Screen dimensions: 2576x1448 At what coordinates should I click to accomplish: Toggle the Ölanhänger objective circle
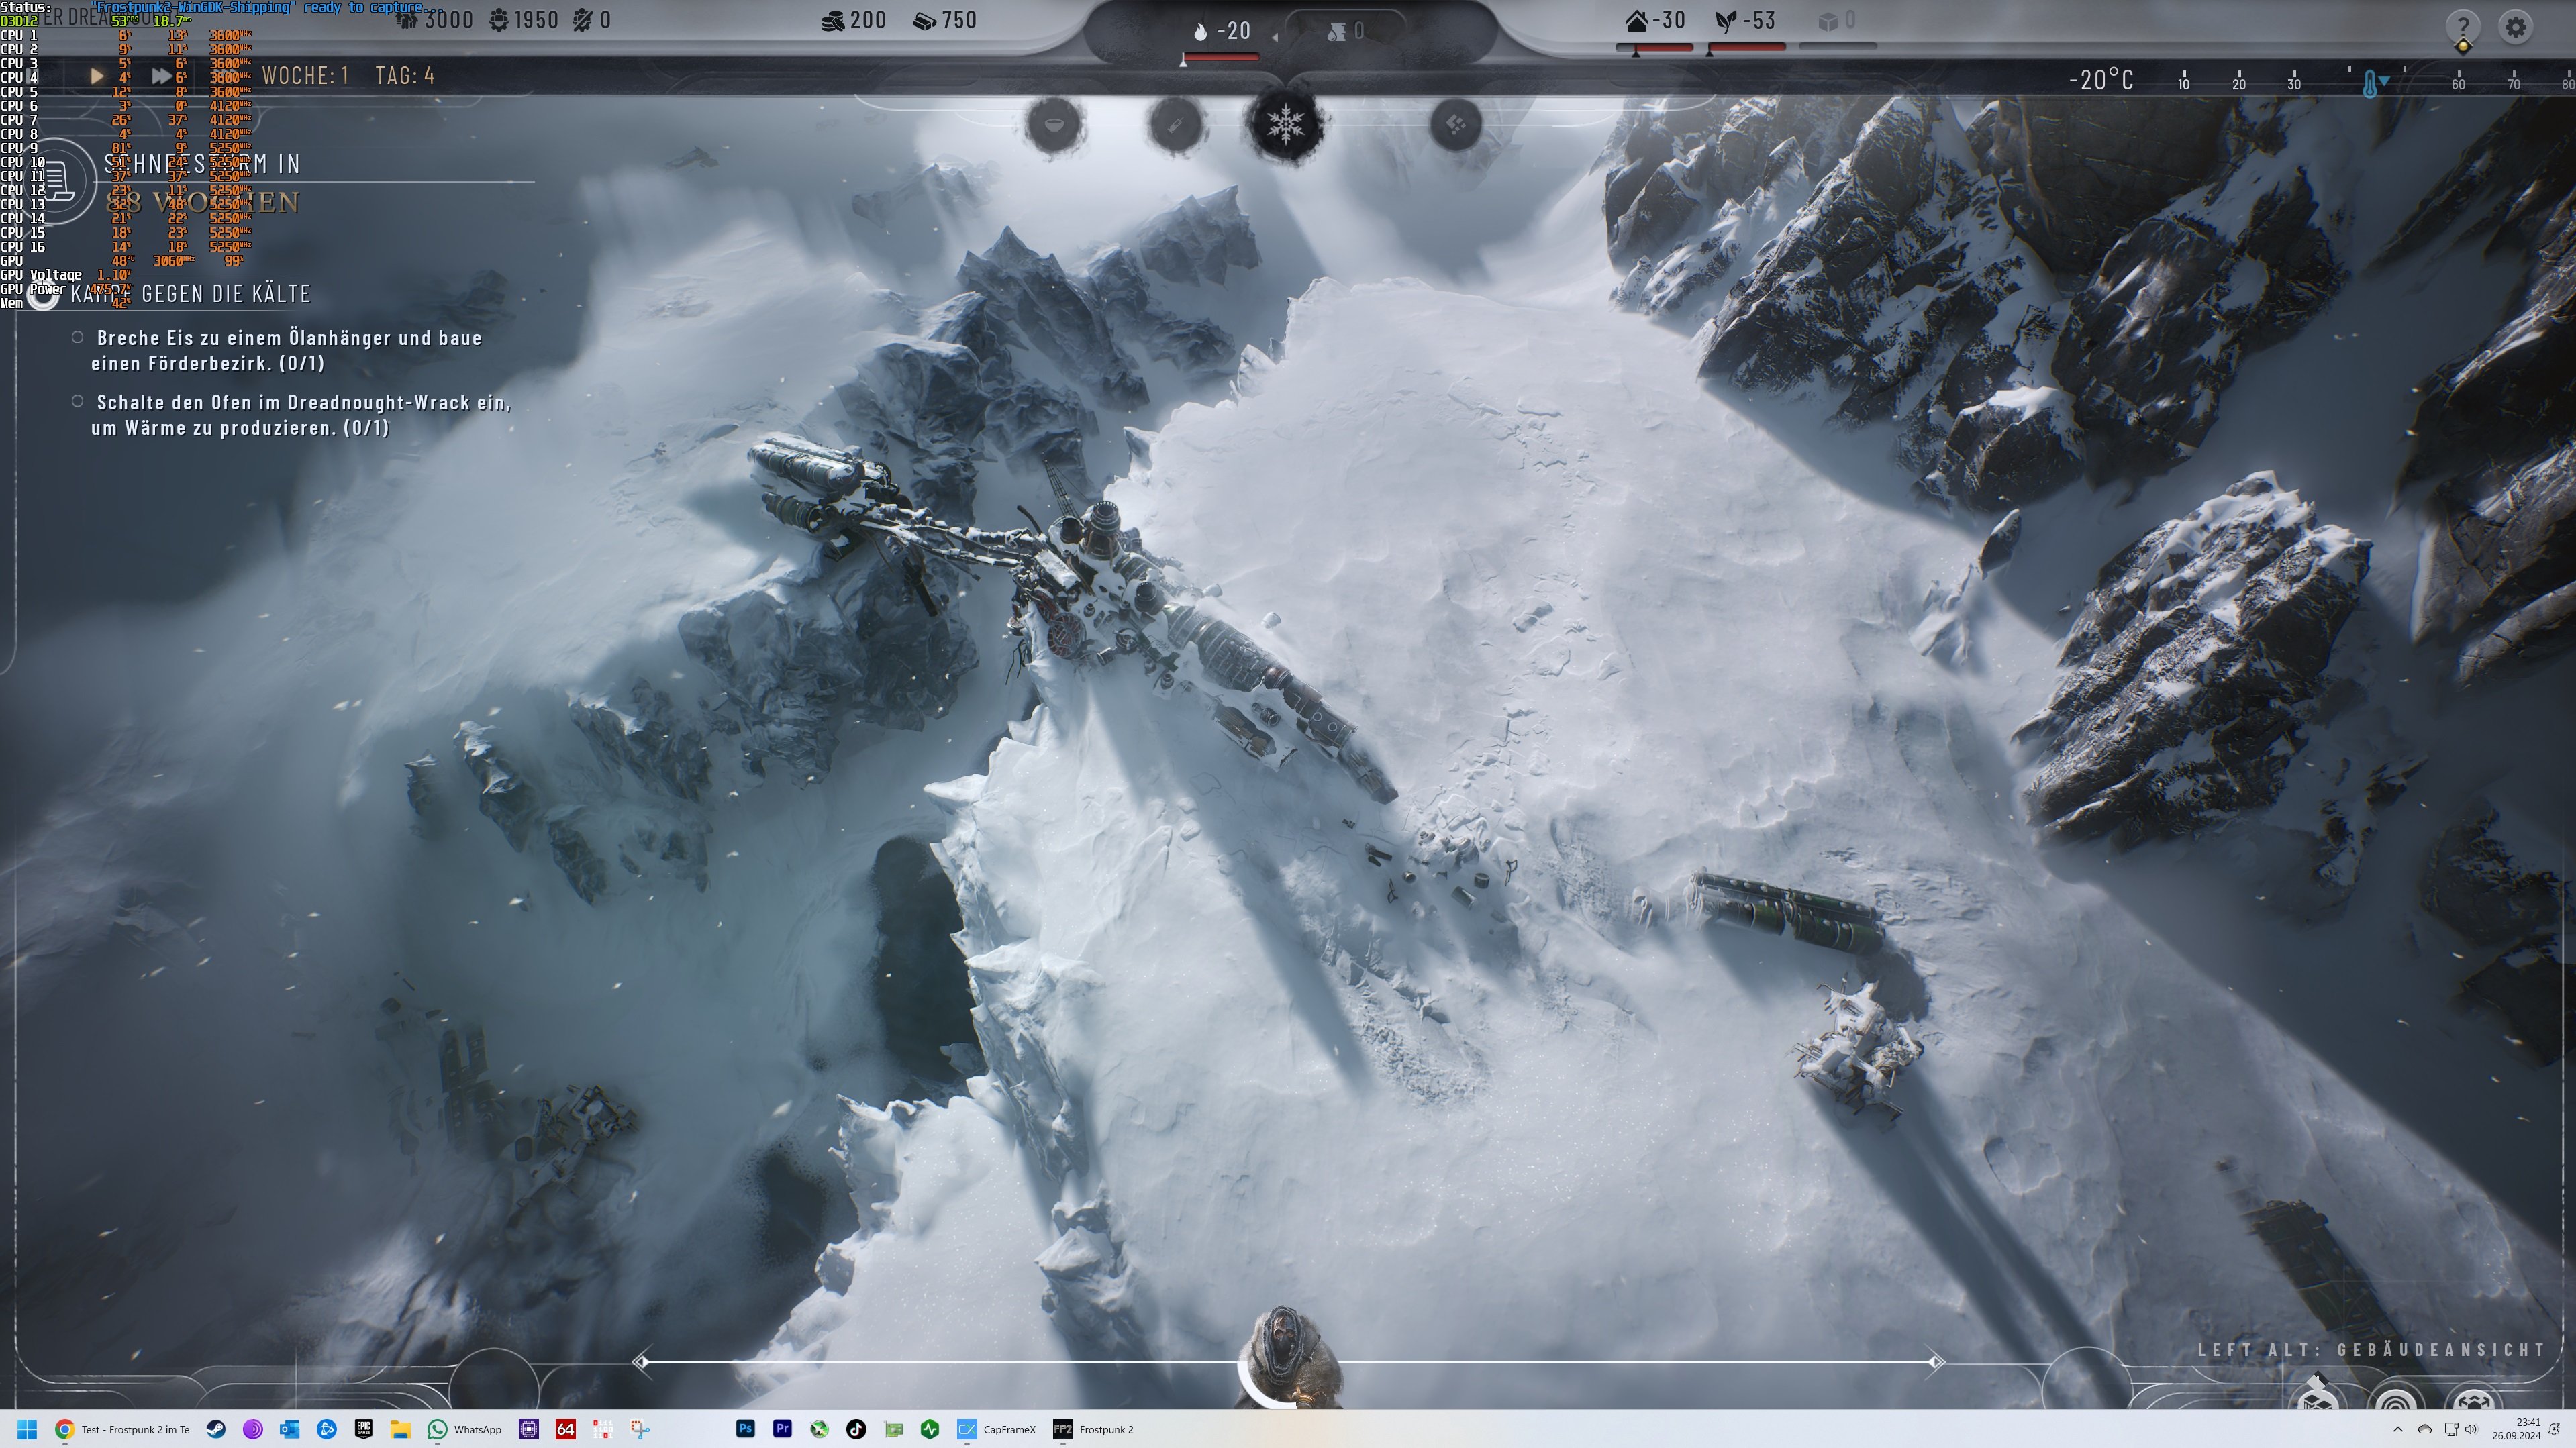tap(78, 338)
